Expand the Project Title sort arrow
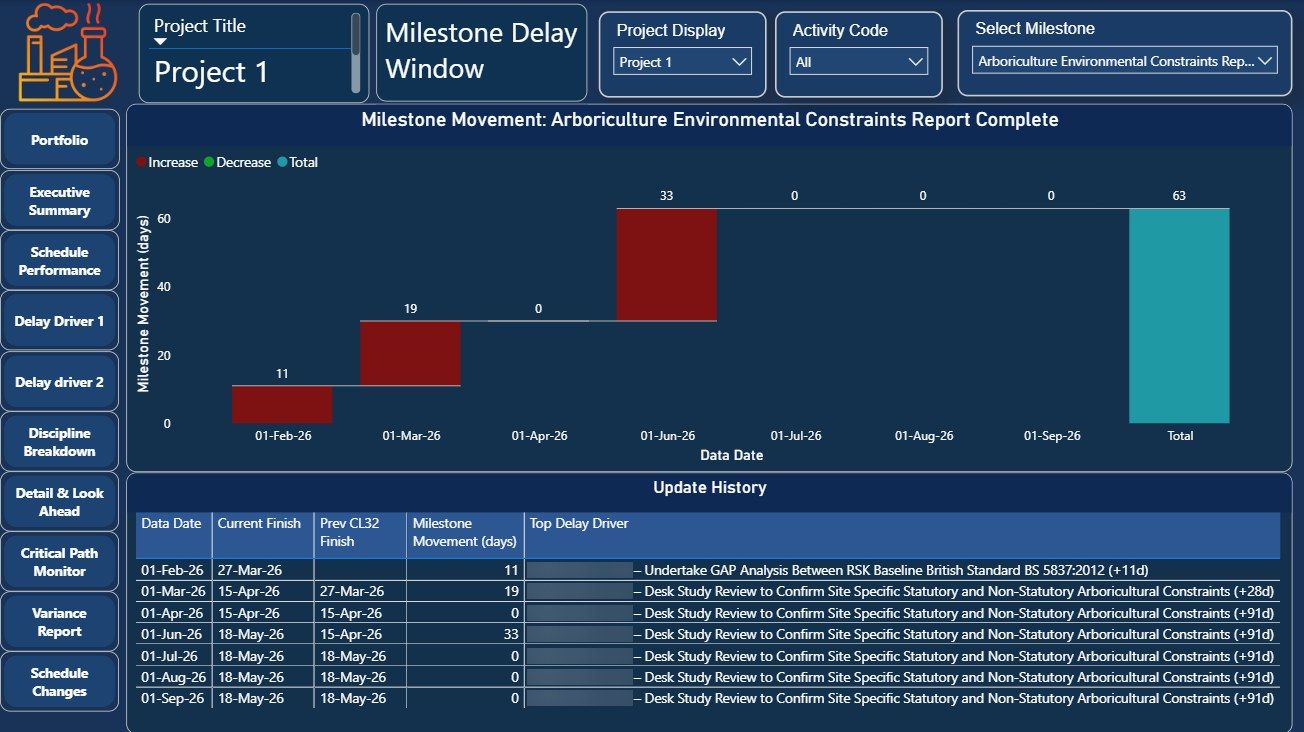 [x=160, y=42]
